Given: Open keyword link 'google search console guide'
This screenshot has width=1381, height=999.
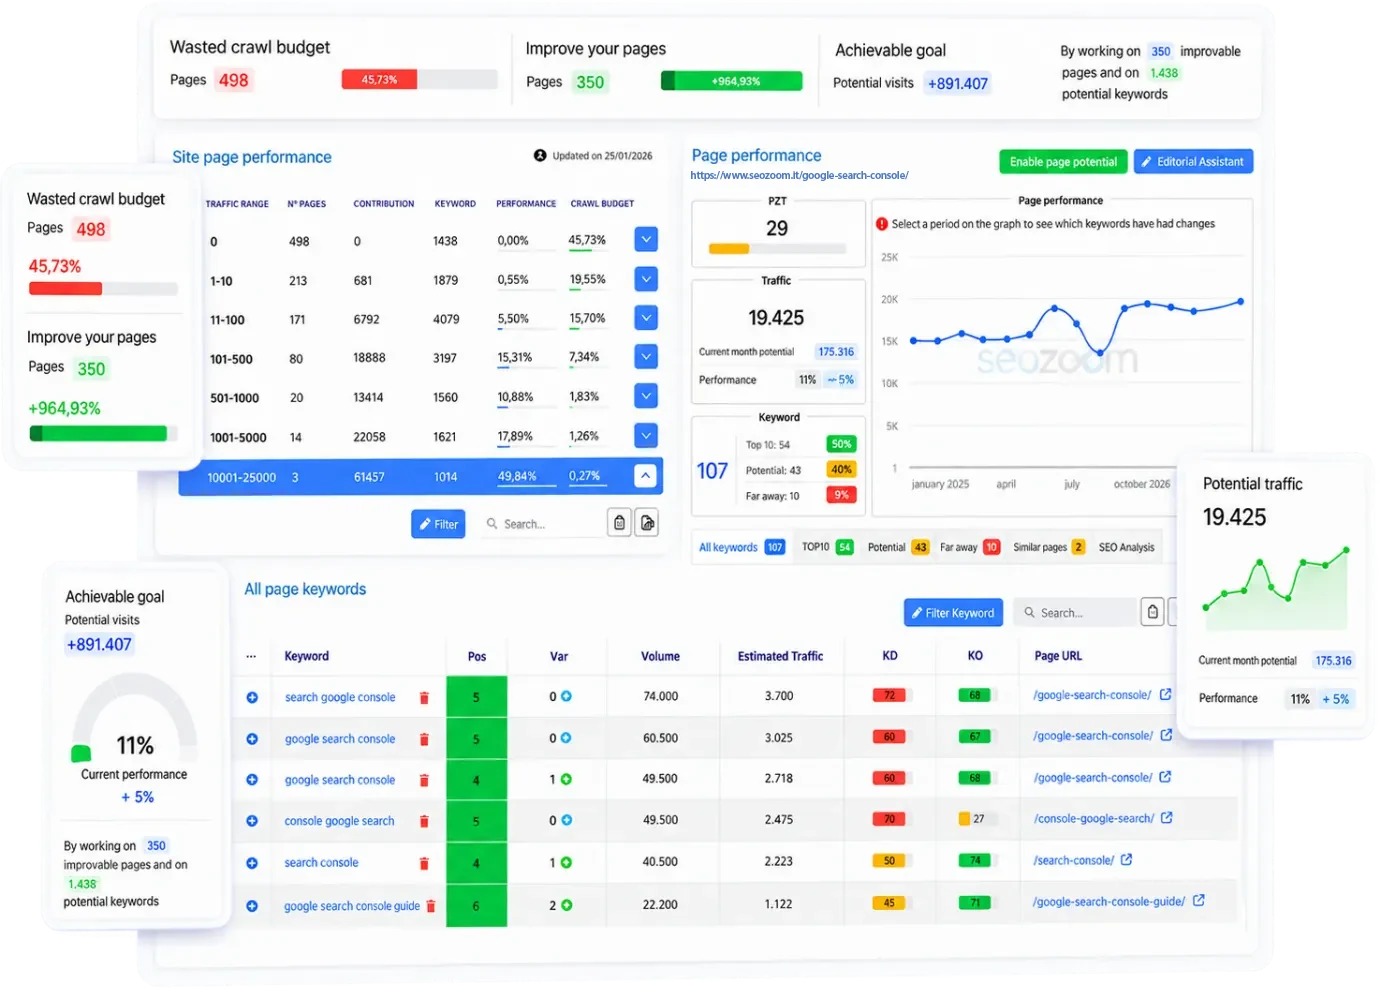Looking at the screenshot, I should (x=352, y=906).
